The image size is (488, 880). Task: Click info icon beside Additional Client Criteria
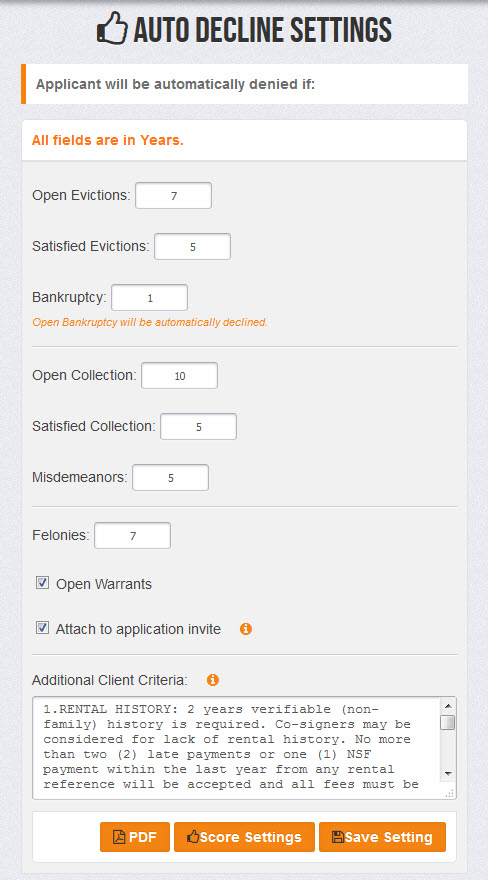[x=213, y=680]
